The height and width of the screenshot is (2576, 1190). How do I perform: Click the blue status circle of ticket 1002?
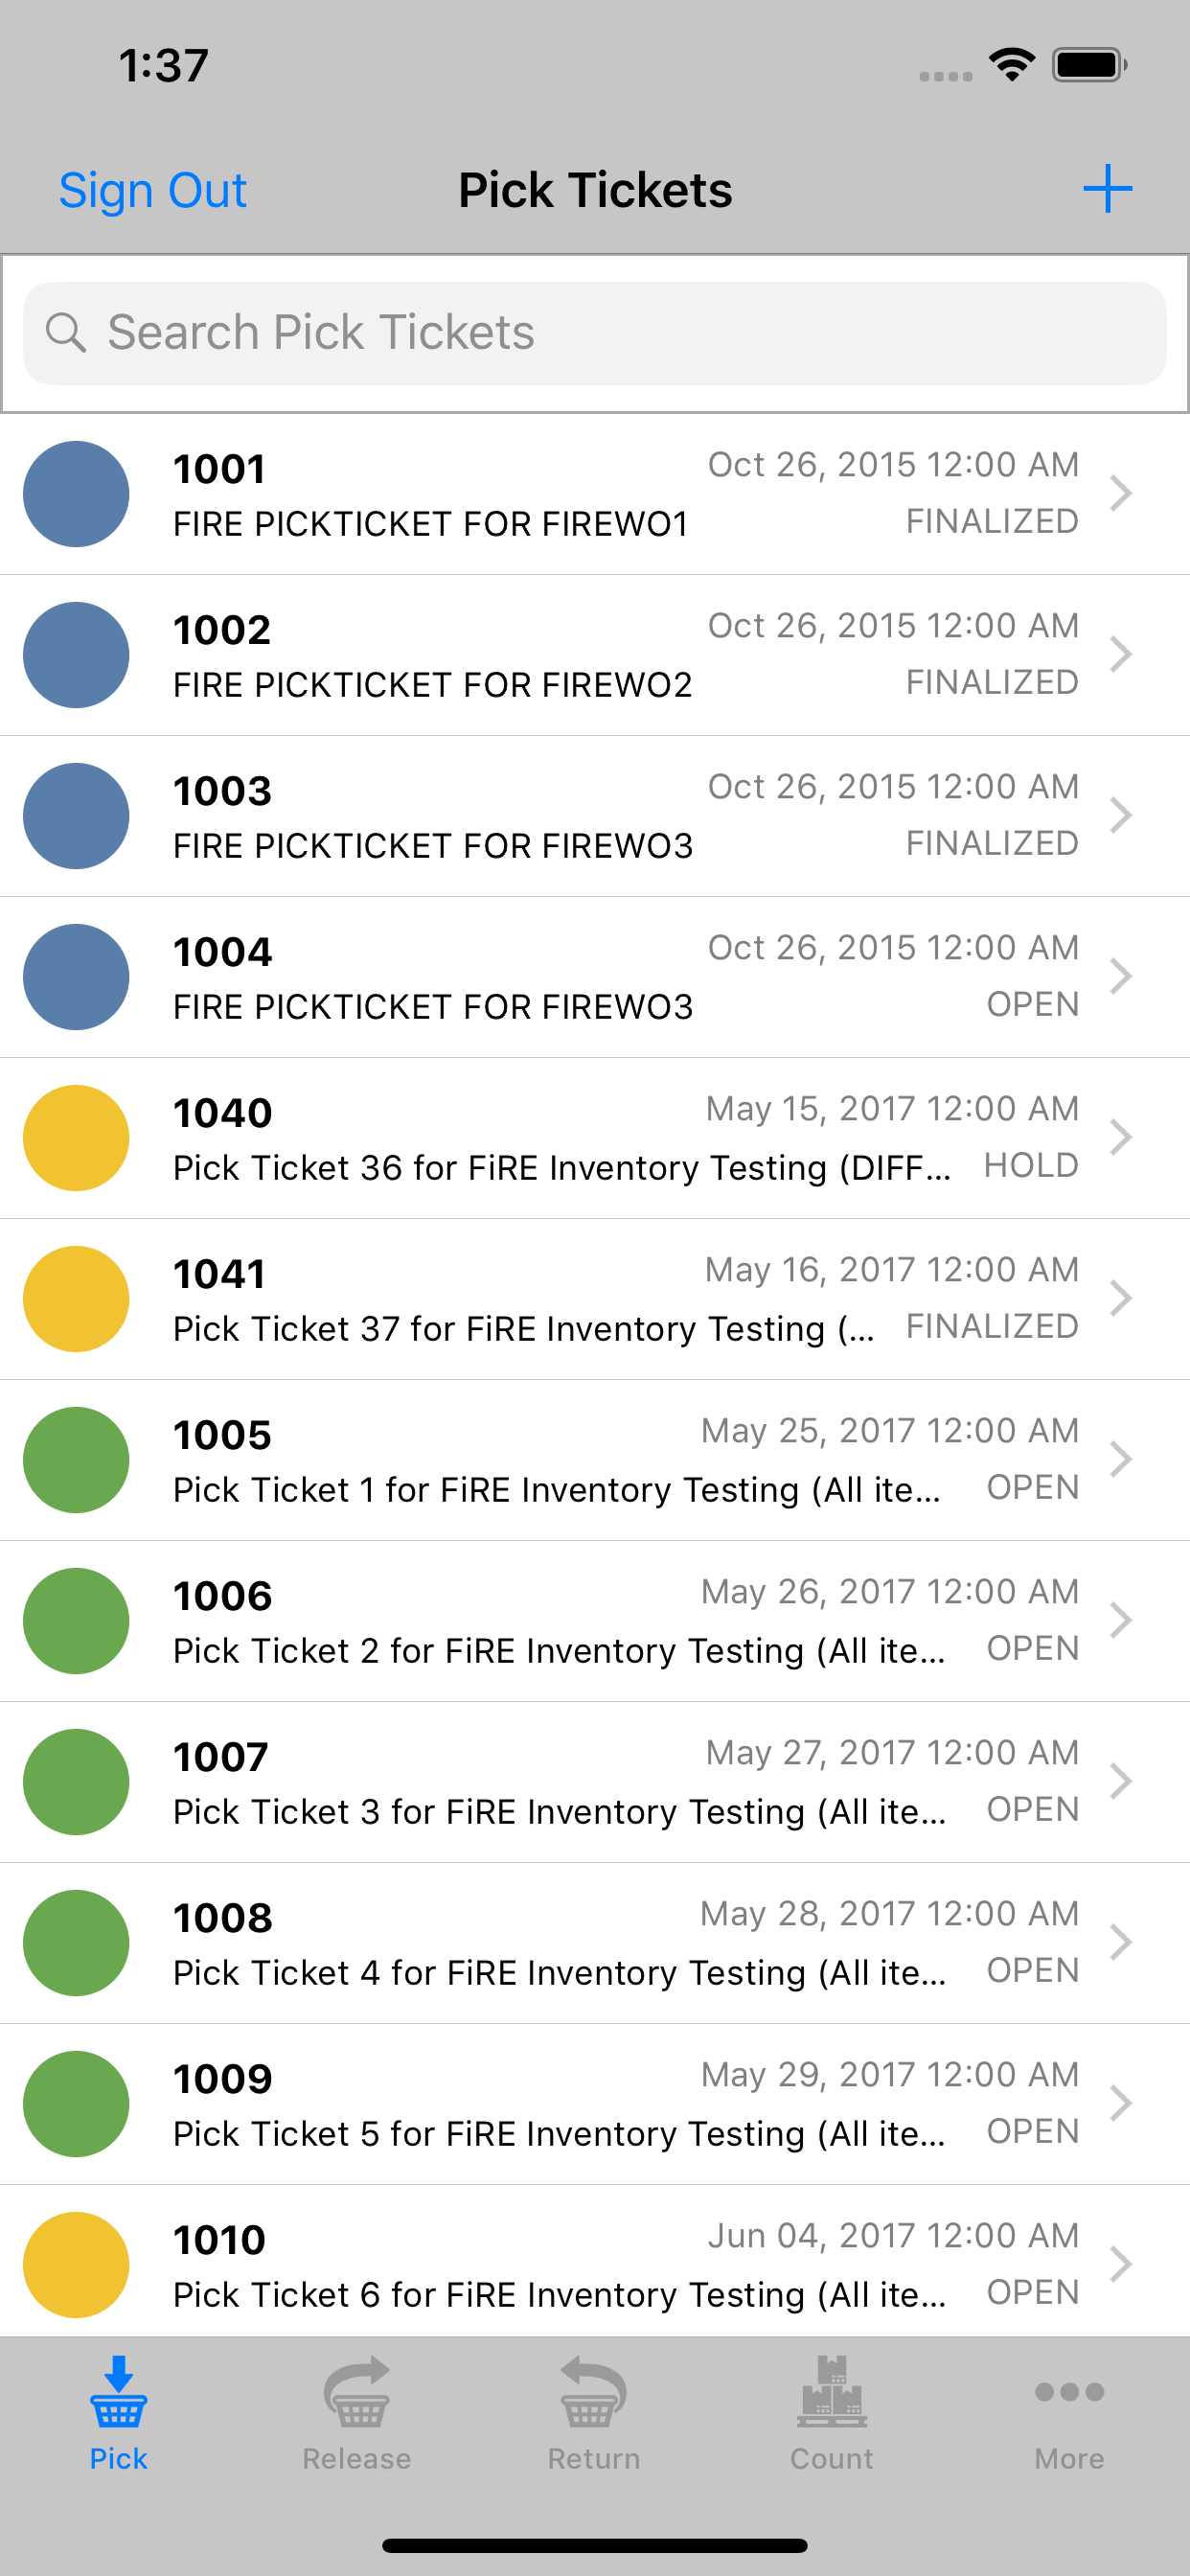[76, 655]
